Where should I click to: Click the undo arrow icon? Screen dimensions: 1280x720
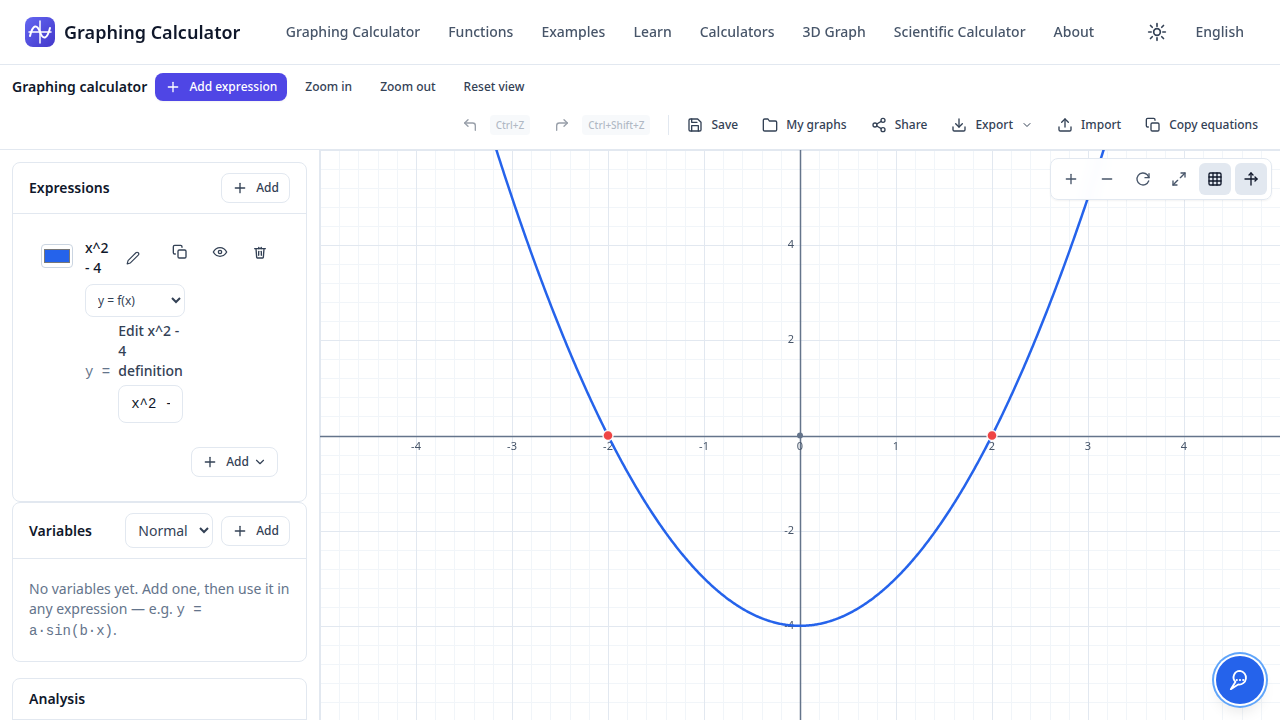click(470, 125)
